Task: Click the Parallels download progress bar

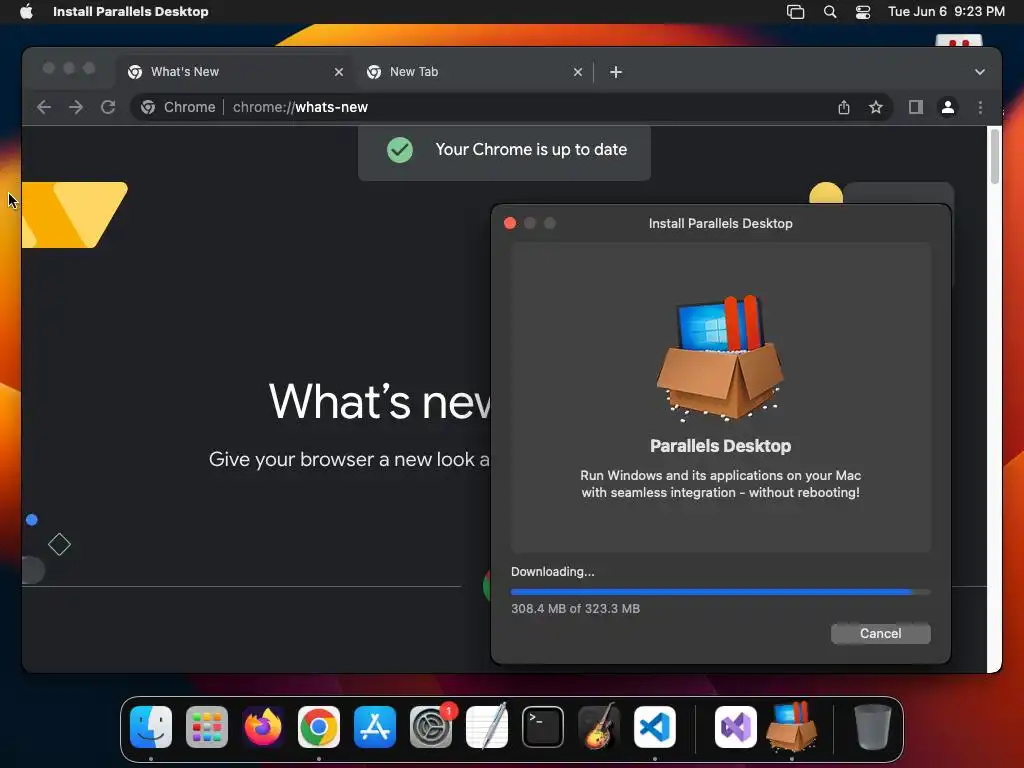Action: [720, 592]
